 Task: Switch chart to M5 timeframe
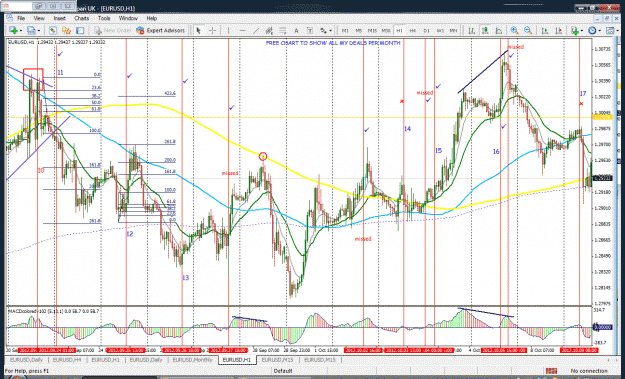359,30
